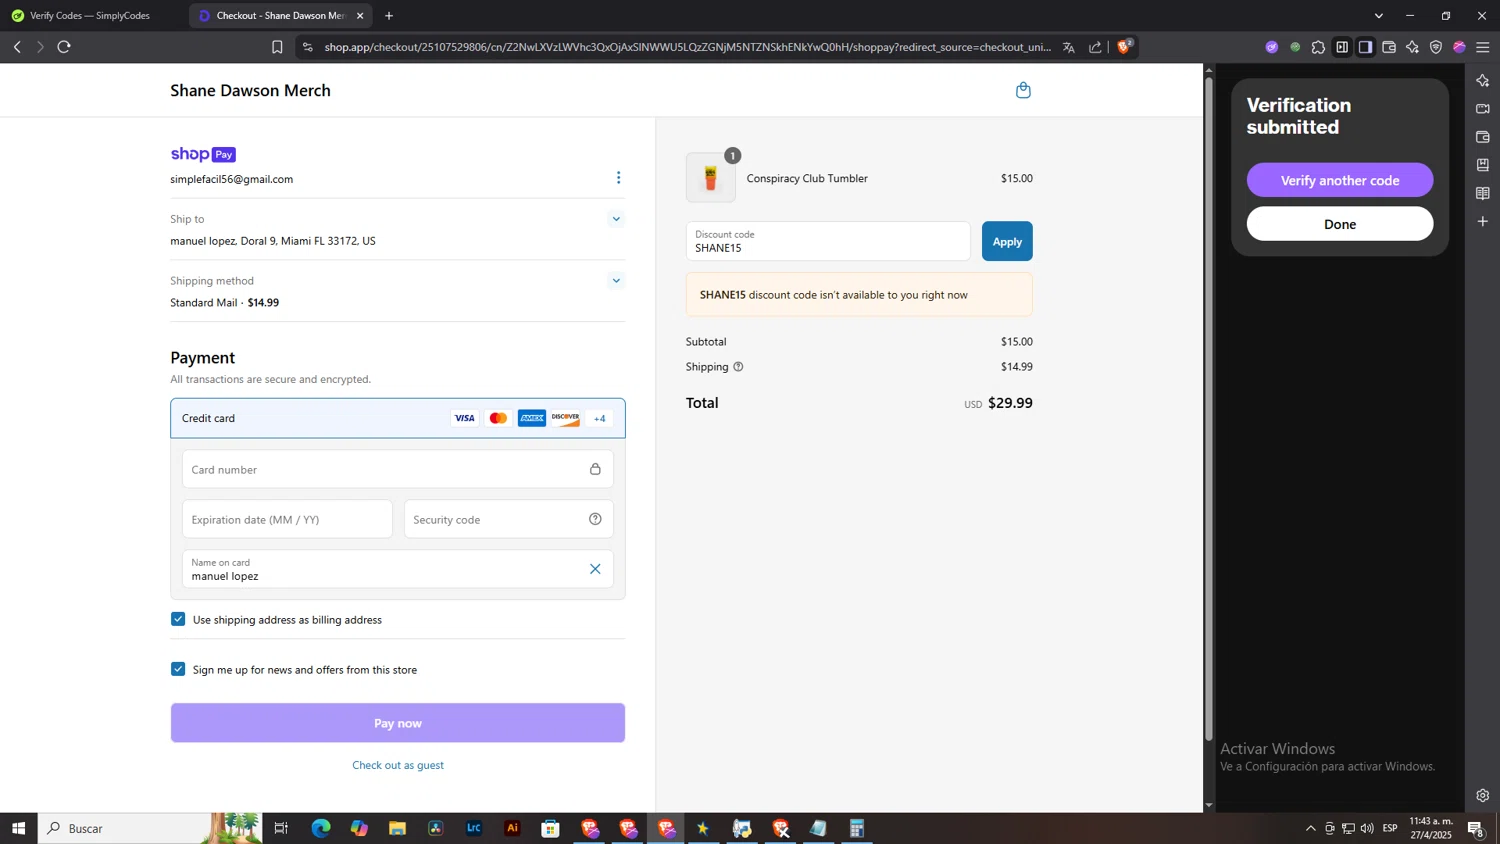The height and width of the screenshot is (844, 1500).
Task: Open File Explorer from taskbar
Action: (397, 828)
